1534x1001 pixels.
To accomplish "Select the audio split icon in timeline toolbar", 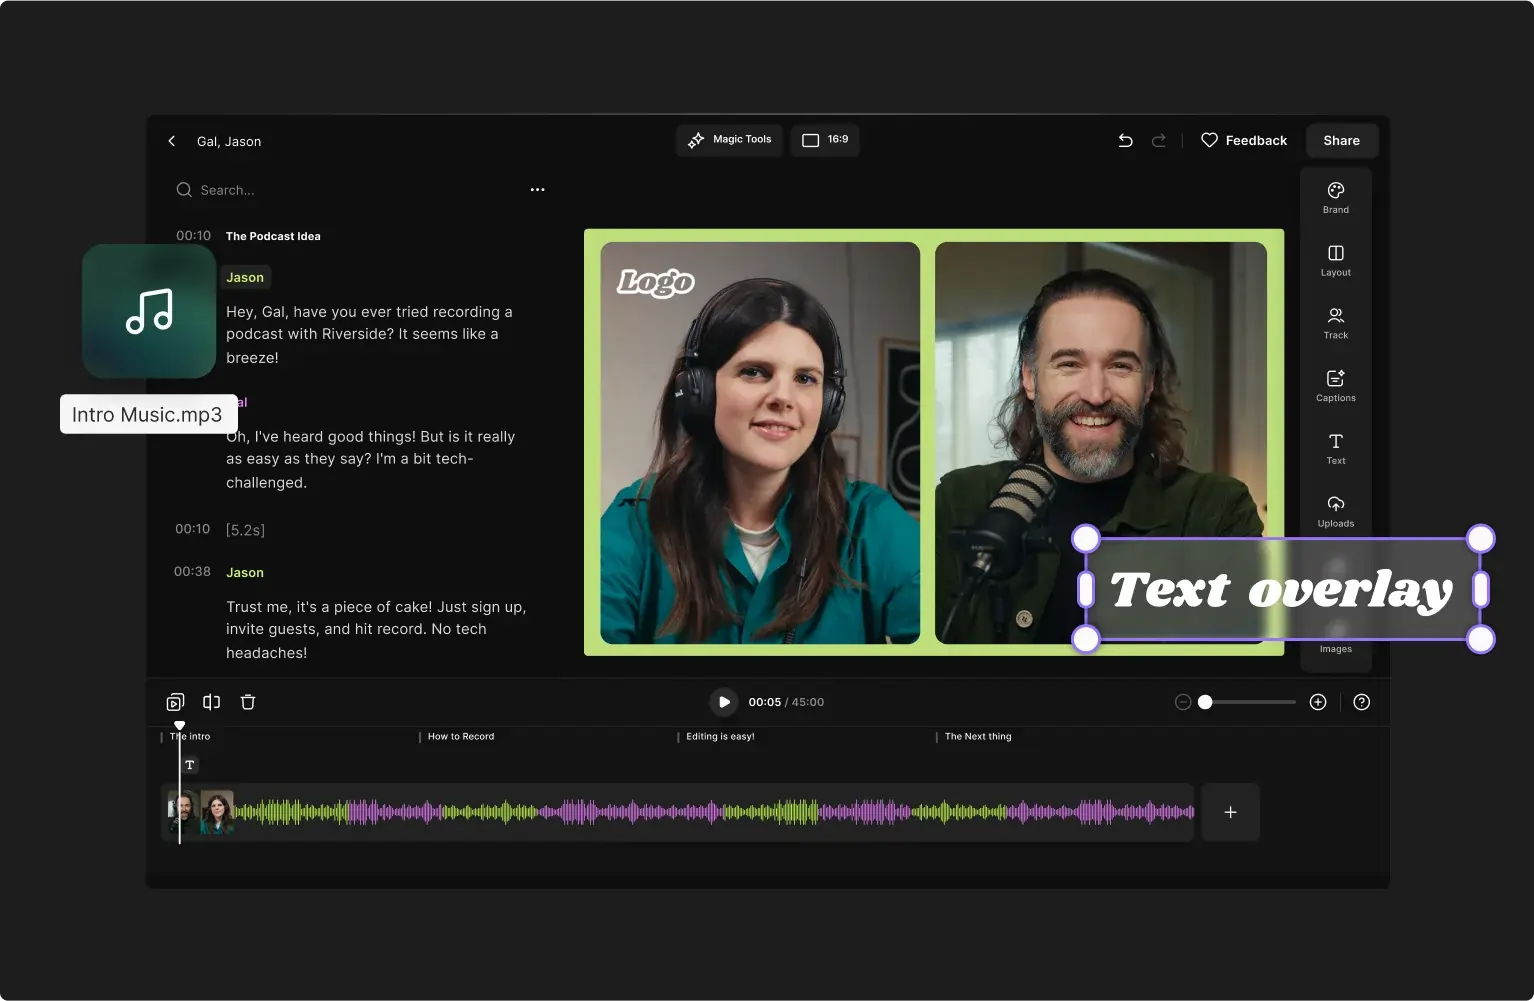I will tap(211, 701).
